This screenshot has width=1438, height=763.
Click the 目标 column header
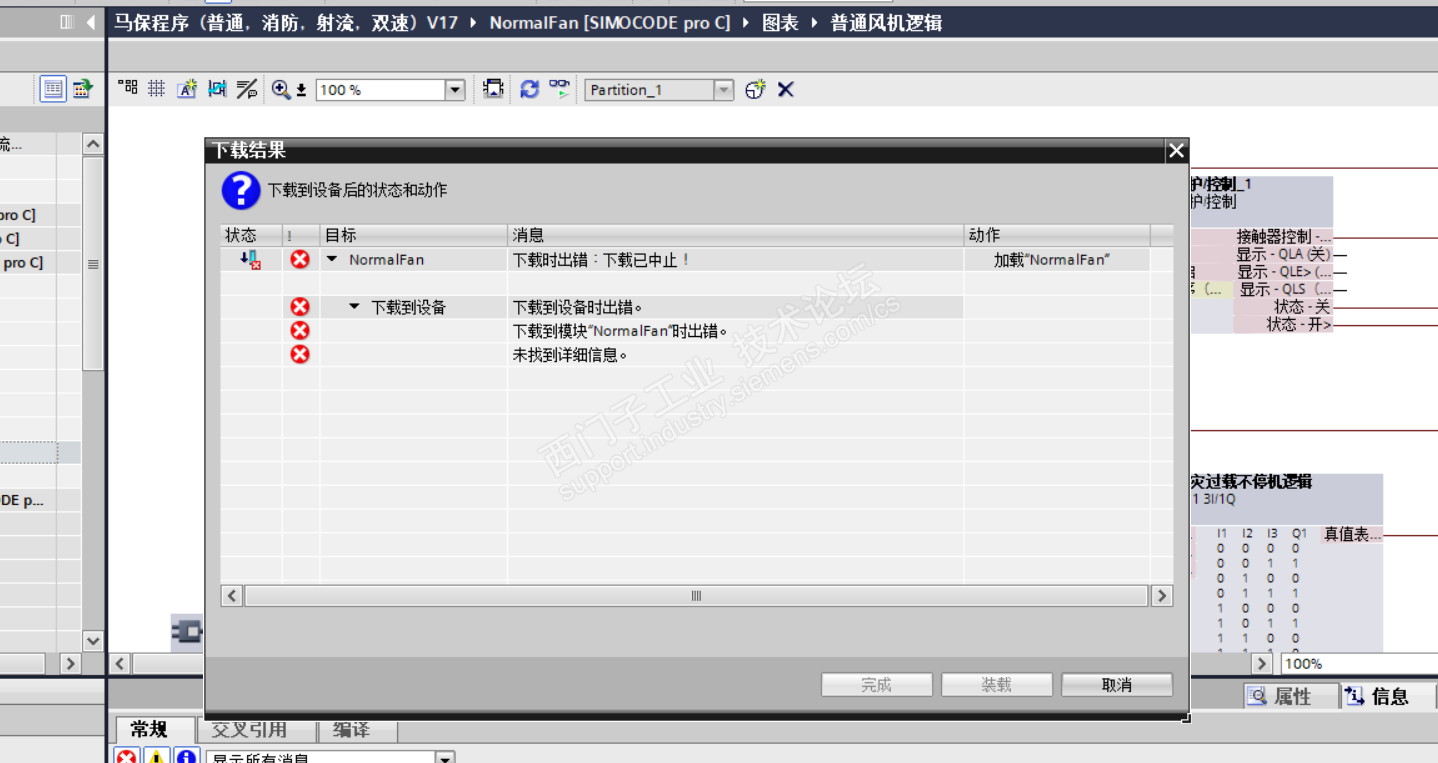[414, 235]
